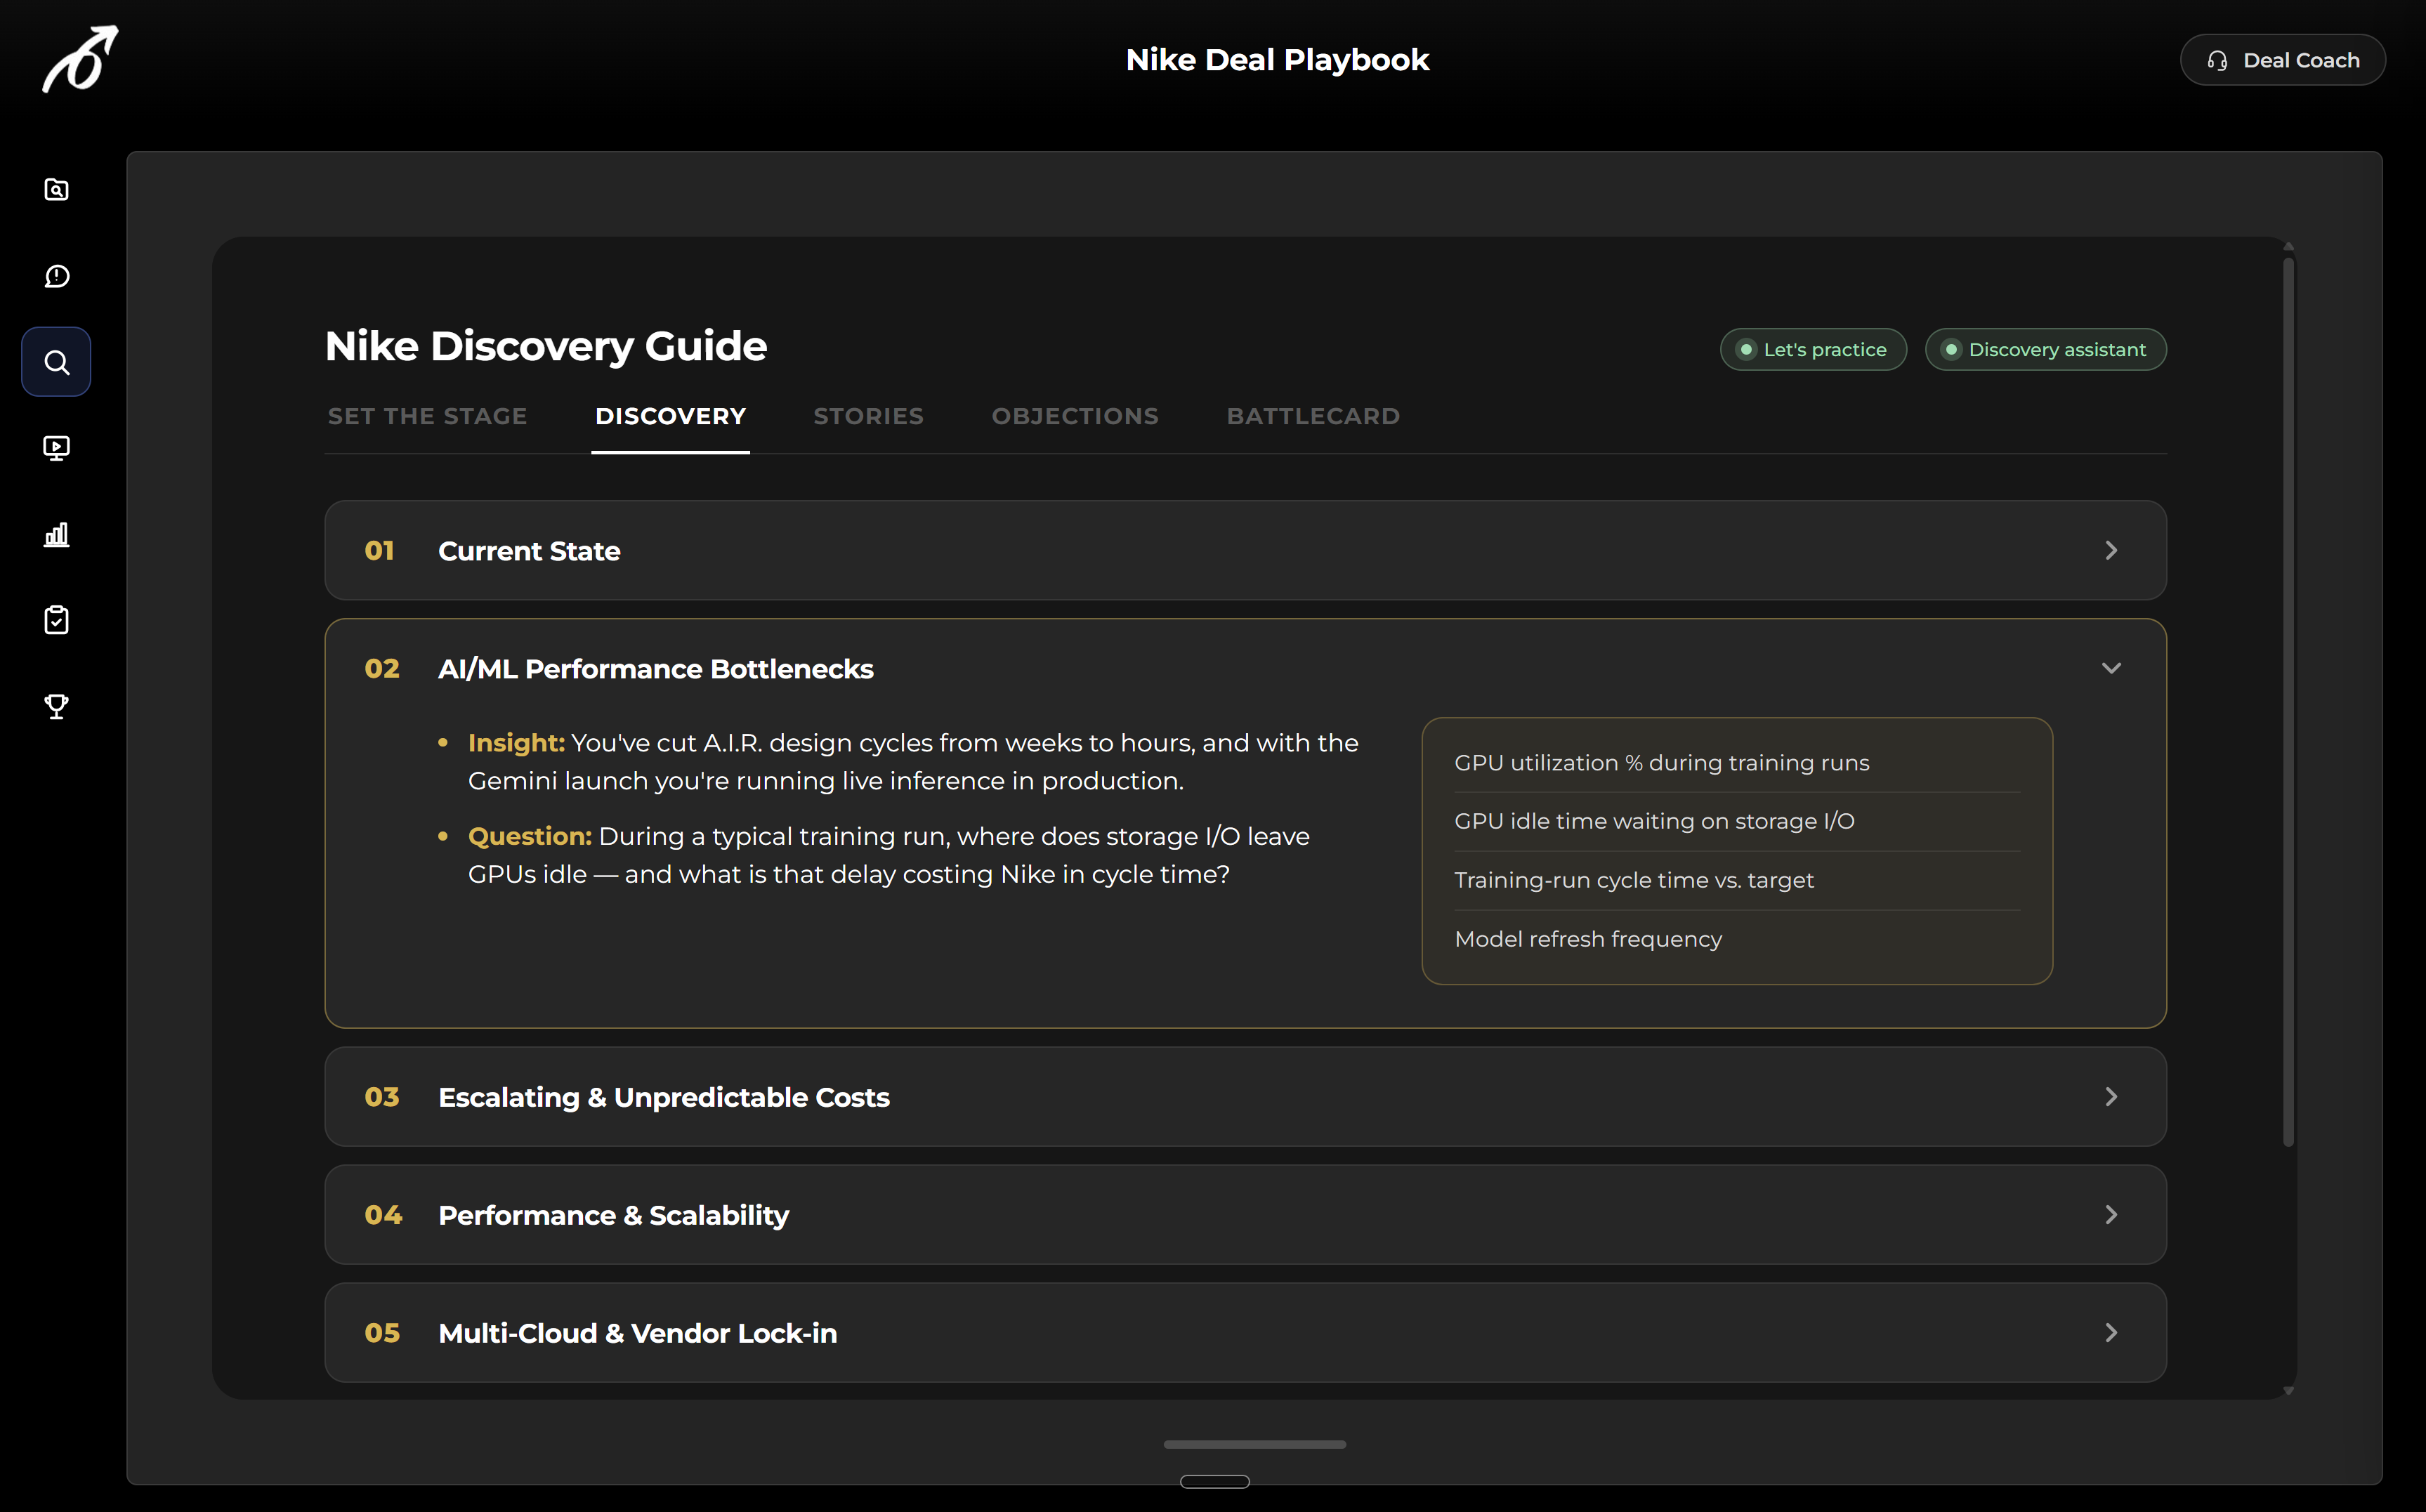2426x1512 pixels.
Task: Click the GPU utilization % during training runs metric
Action: pyautogui.click(x=1661, y=763)
